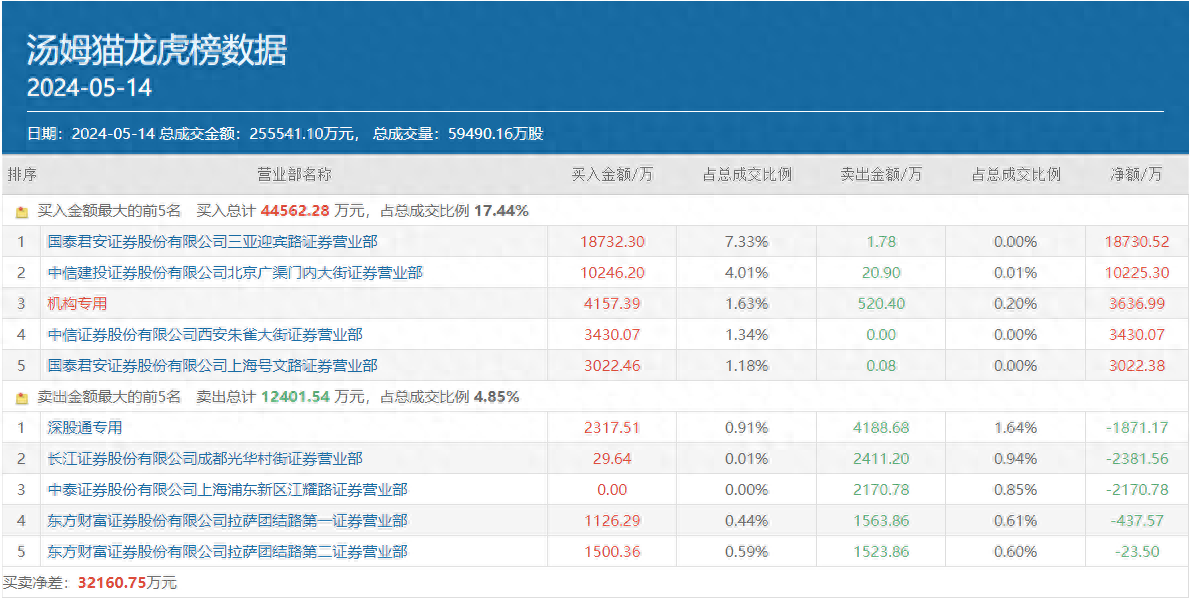The width and height of the screenshot is (1190, 600).
Task: Click net amount 18730.52
Action: 1136,242
